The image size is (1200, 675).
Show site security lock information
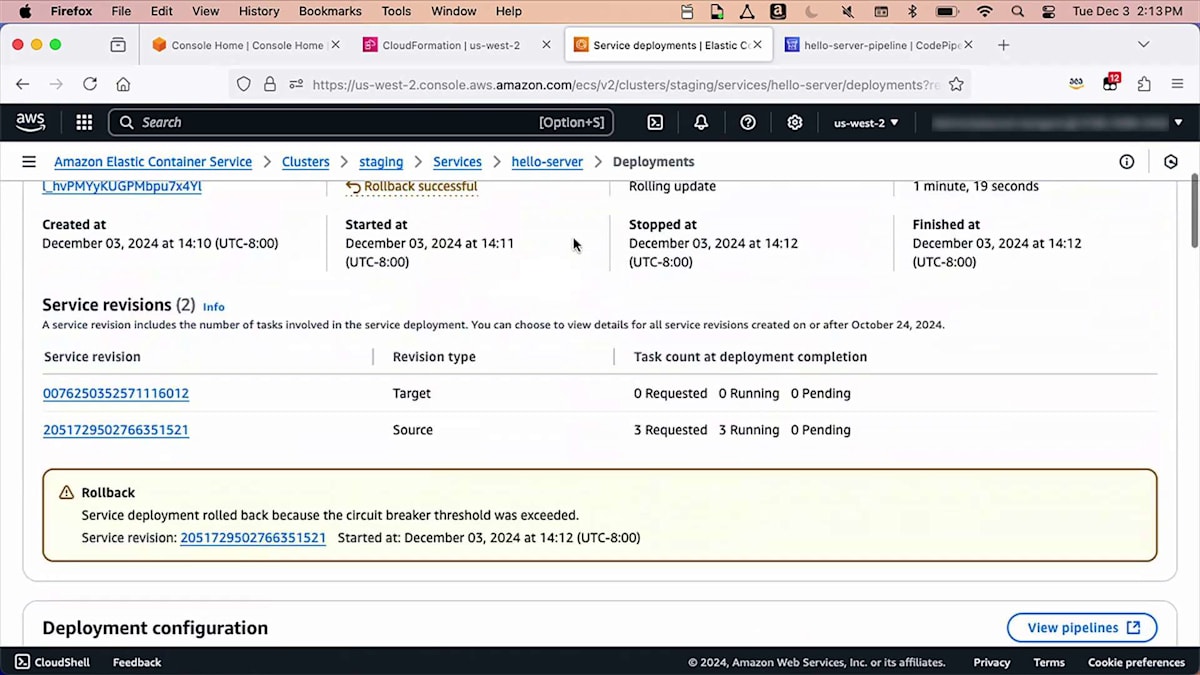(270, 84)
